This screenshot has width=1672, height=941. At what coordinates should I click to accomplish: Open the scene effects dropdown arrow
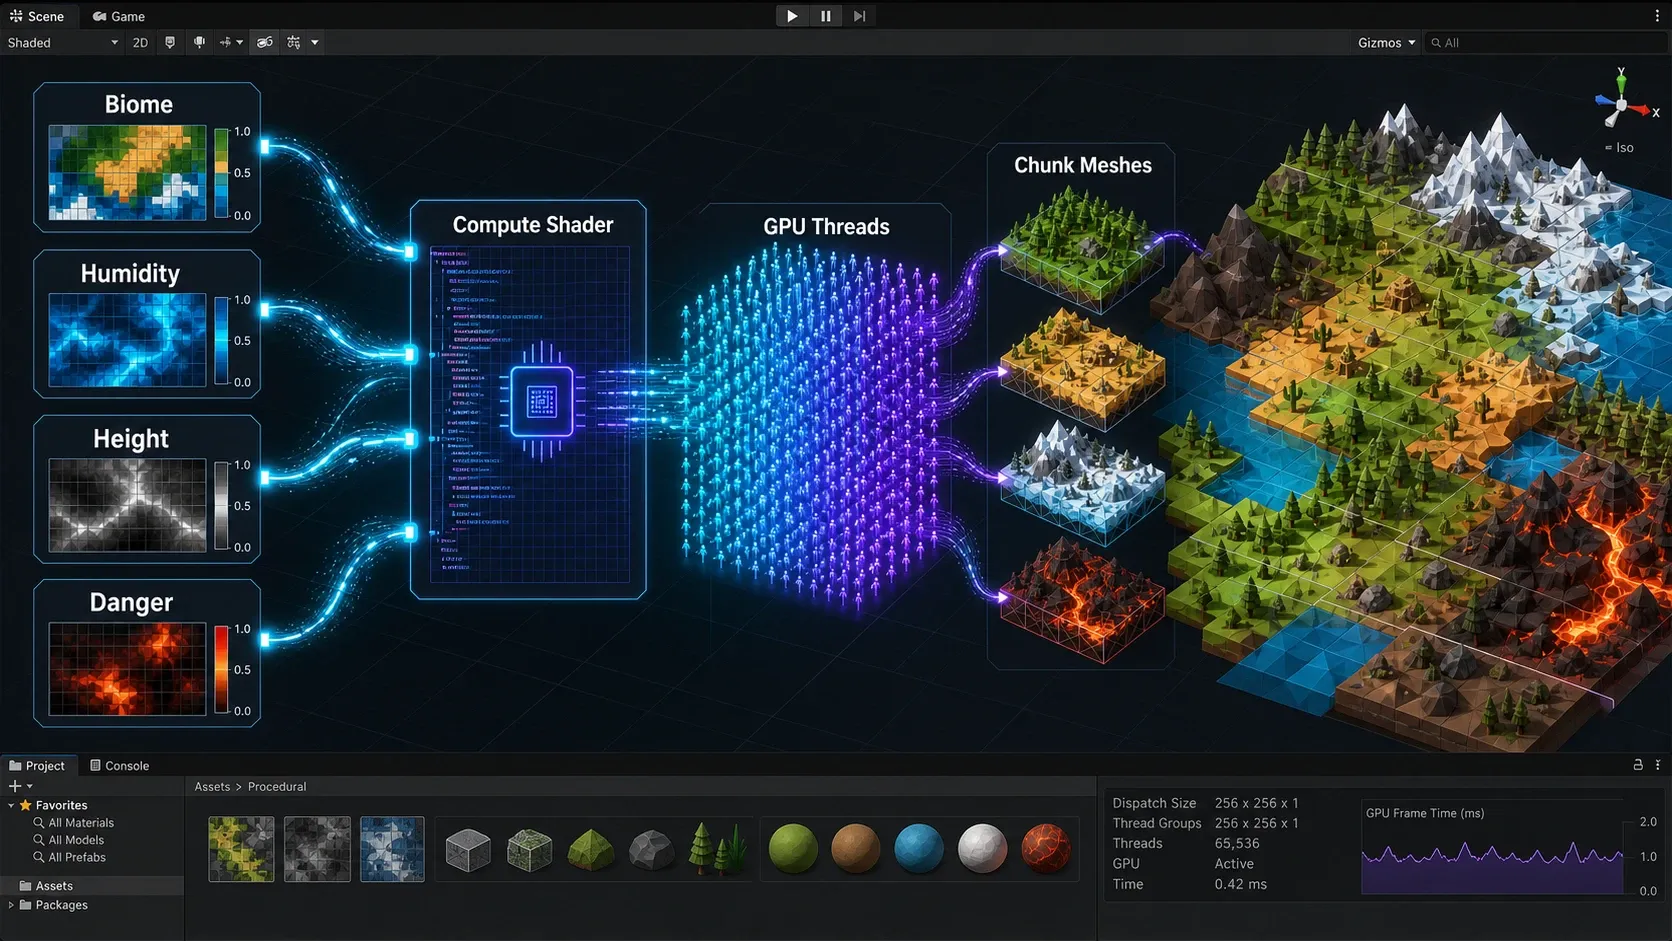239,43
